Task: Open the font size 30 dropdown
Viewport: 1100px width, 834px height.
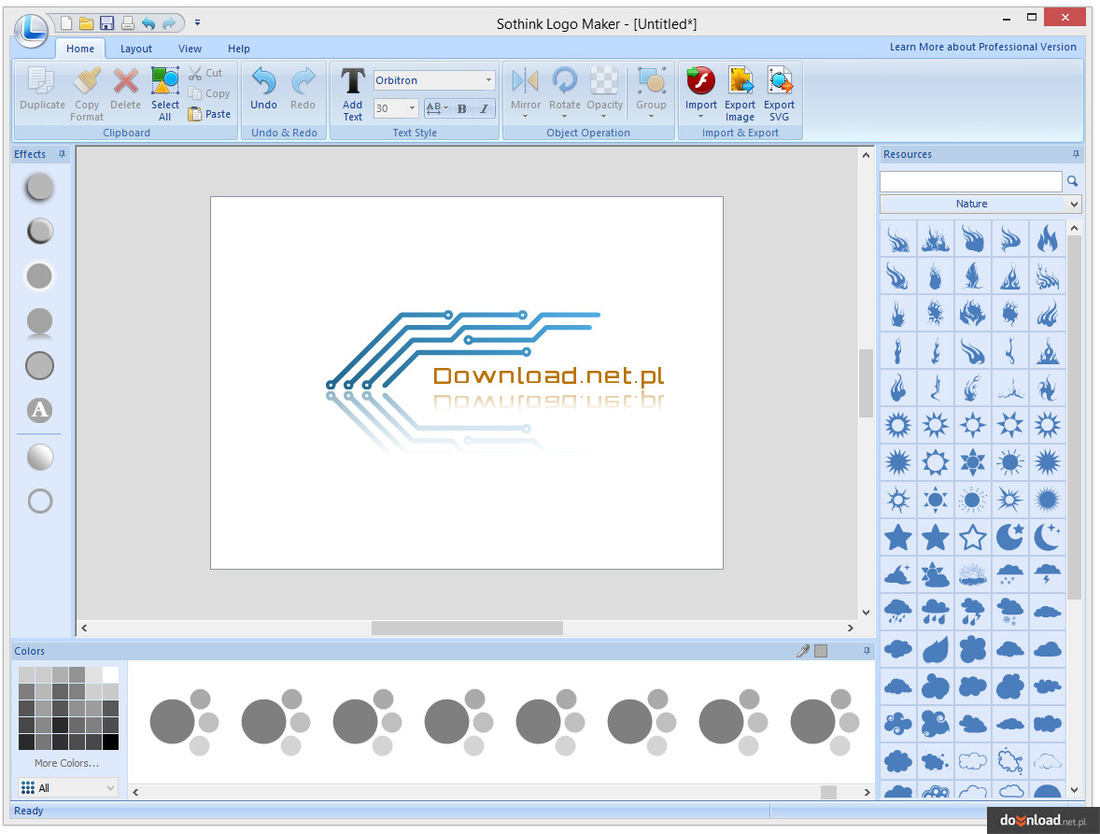Action: click(x=412, y=108)
